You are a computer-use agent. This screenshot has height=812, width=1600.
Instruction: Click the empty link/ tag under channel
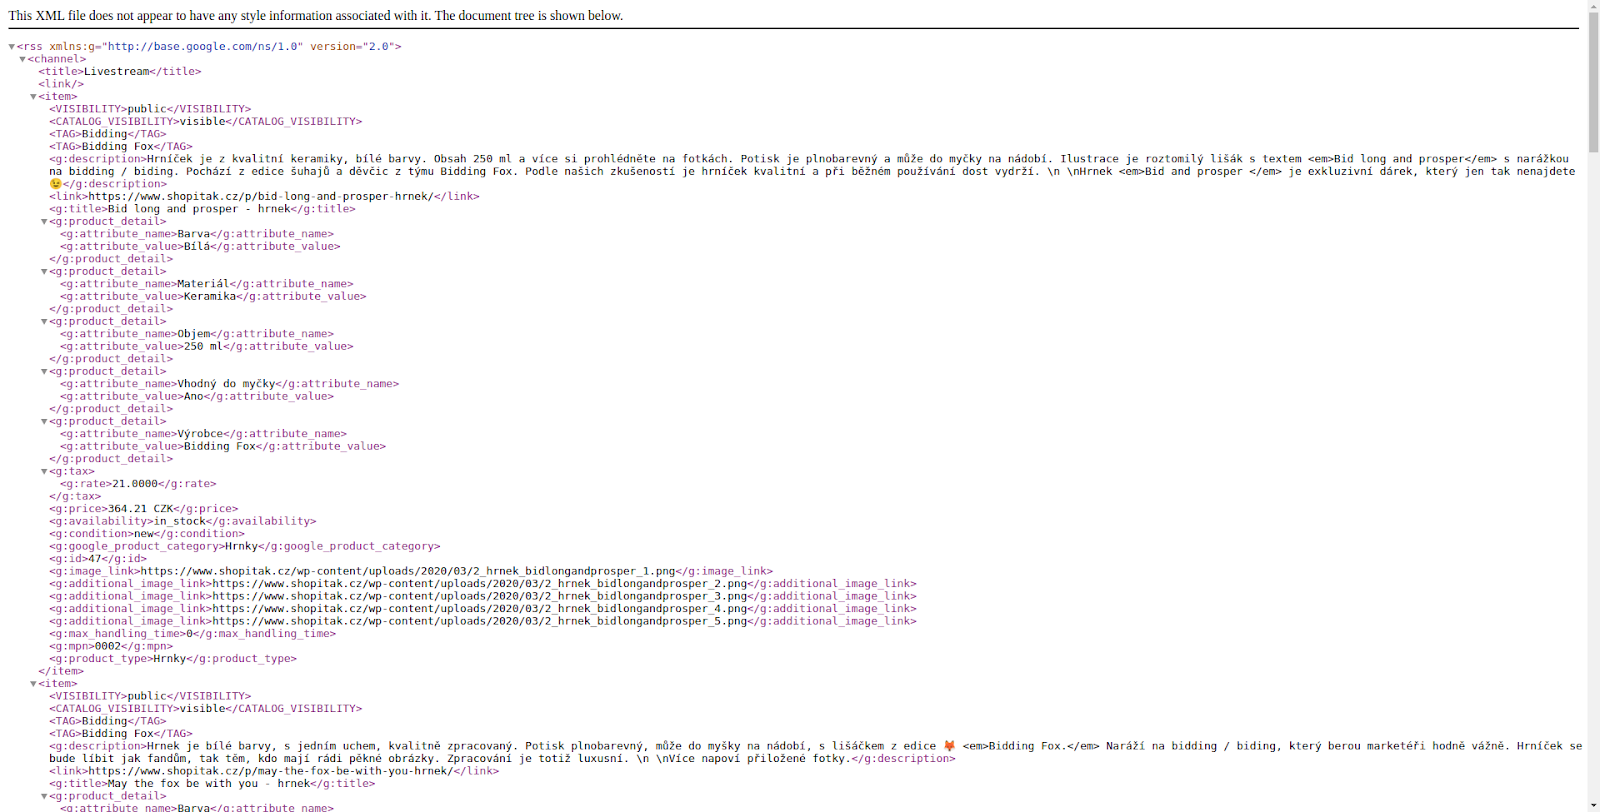click(x=61, y=84)
